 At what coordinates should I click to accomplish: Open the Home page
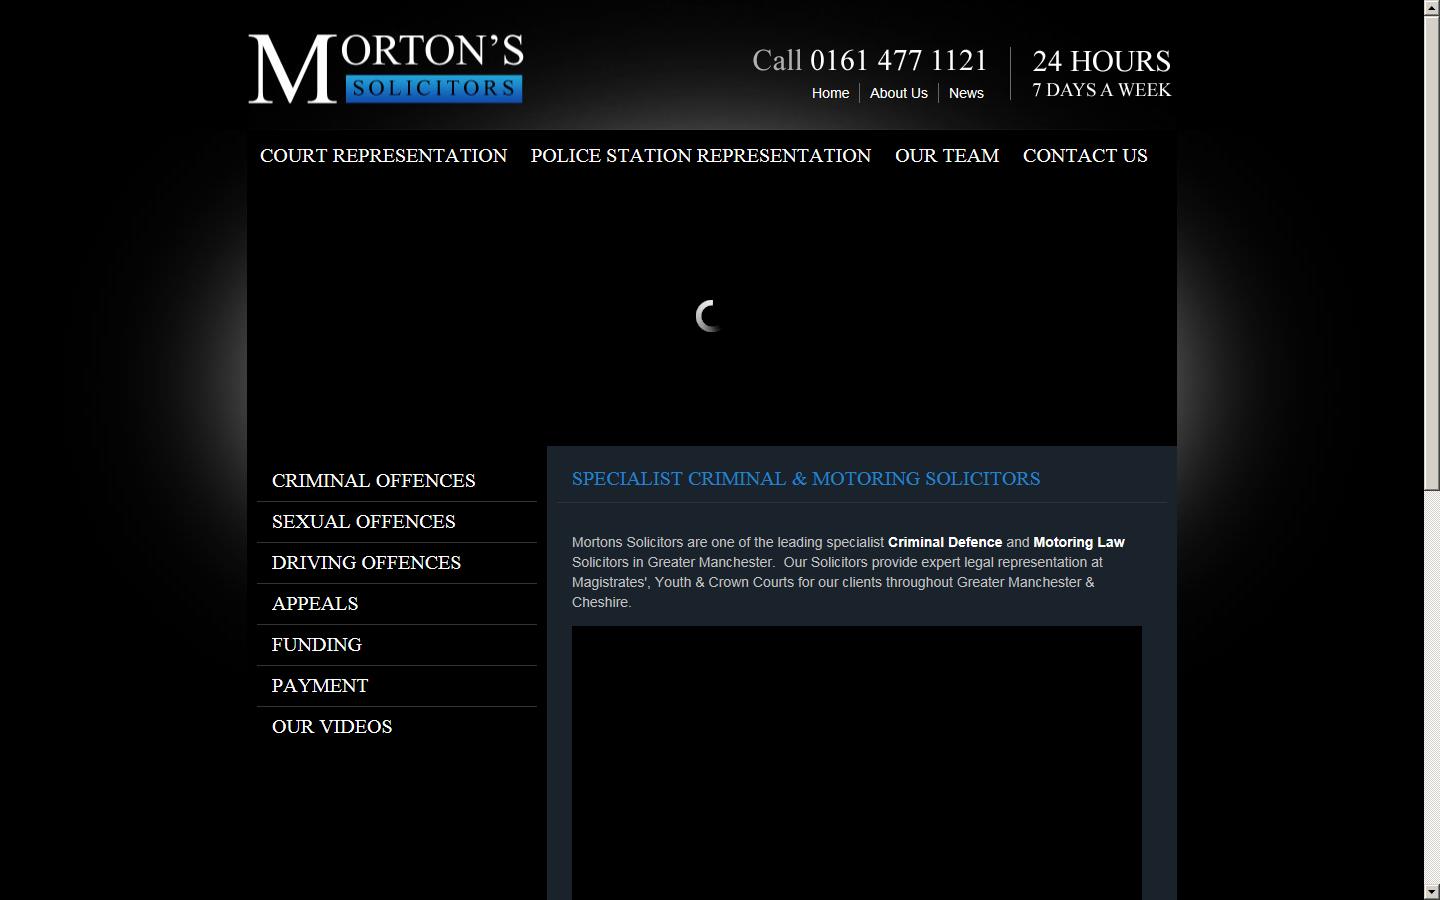click(x=830, y=93)
